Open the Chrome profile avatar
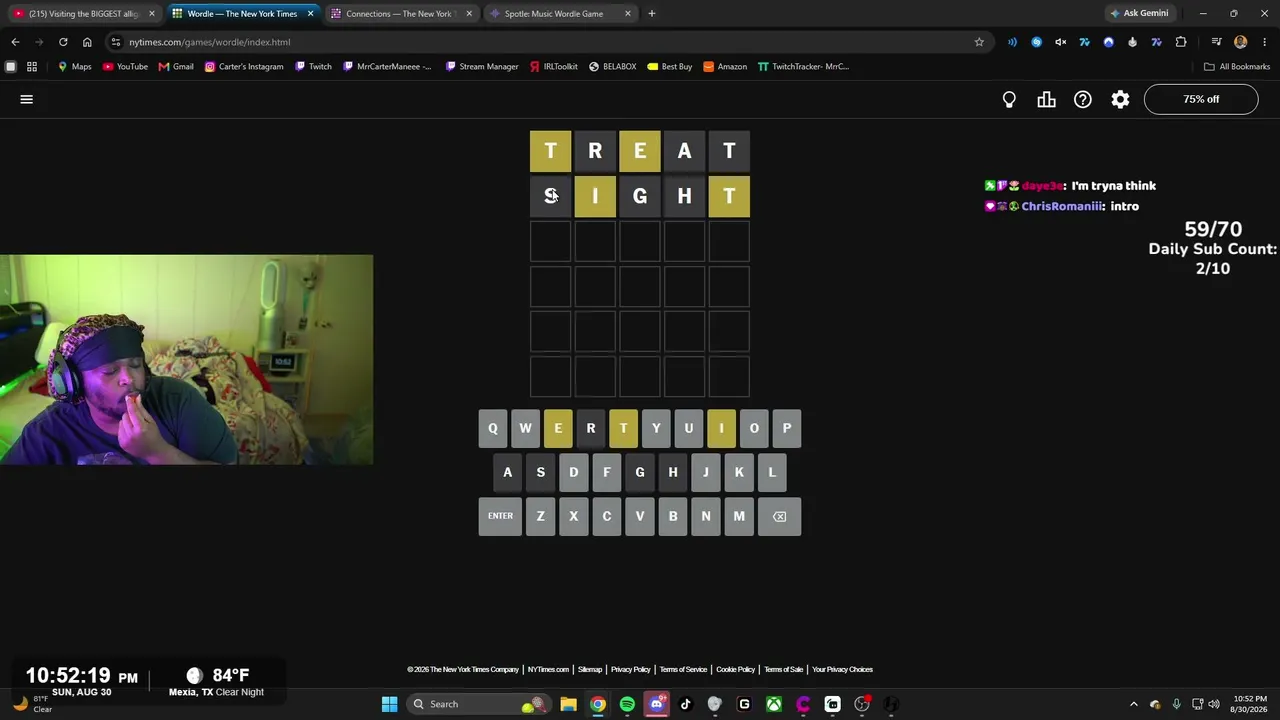 pyautogui.click(x=1241, y=42)
